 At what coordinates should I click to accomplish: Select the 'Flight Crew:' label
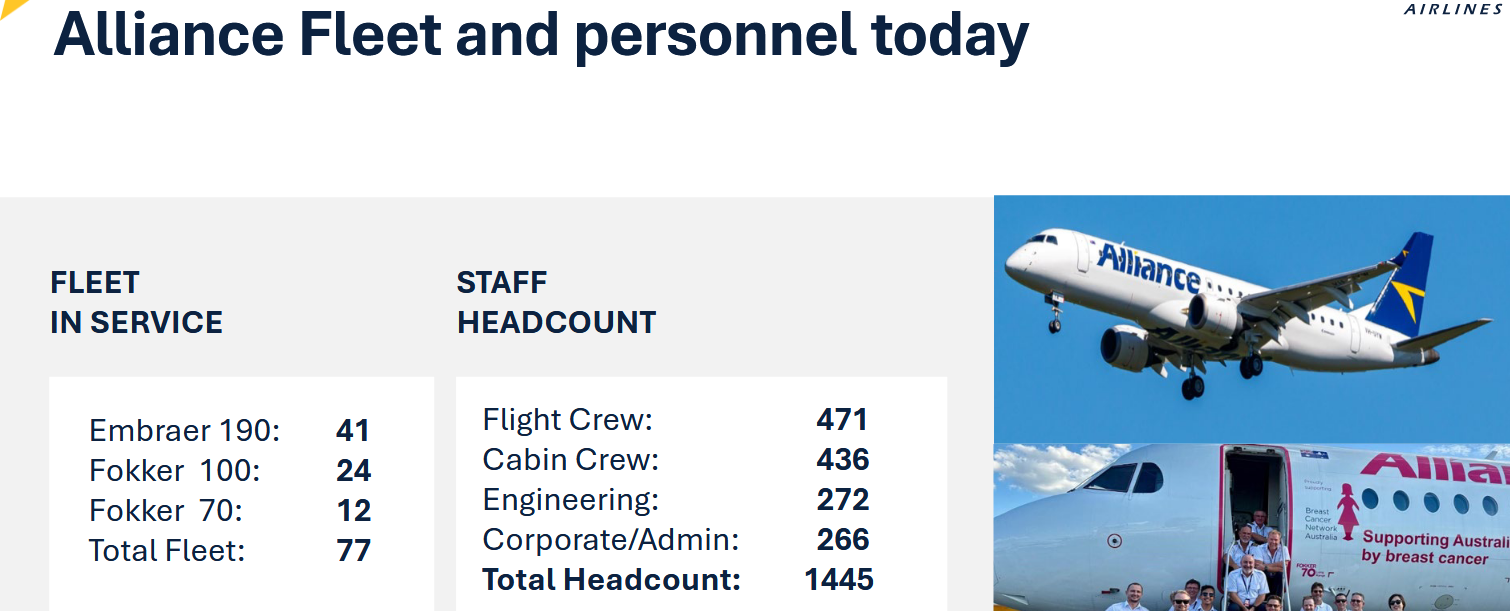(x=567, y=420)
